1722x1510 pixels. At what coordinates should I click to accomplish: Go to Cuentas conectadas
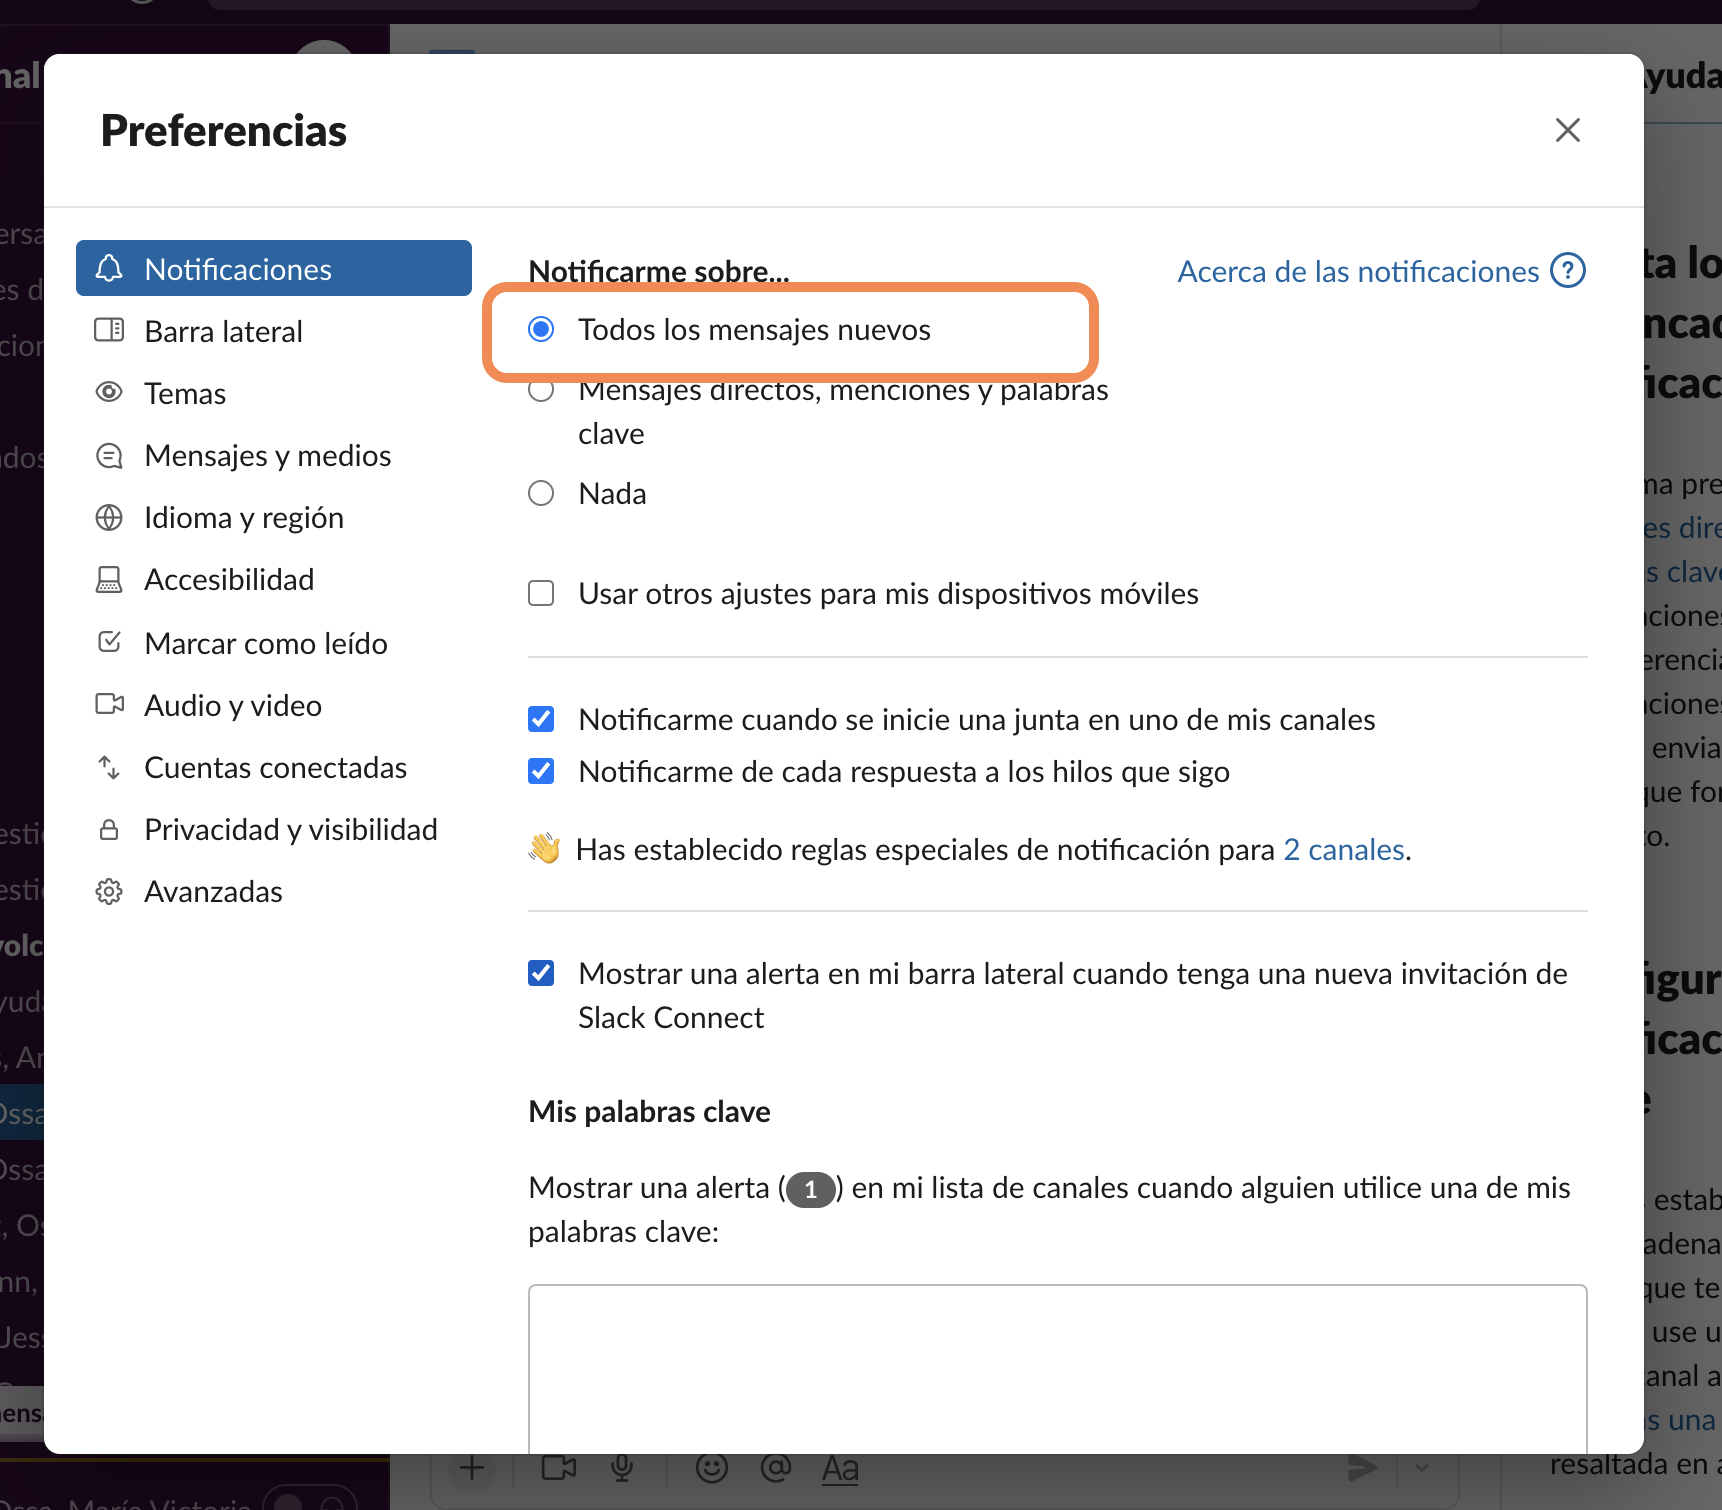click(x=273, y=767)
